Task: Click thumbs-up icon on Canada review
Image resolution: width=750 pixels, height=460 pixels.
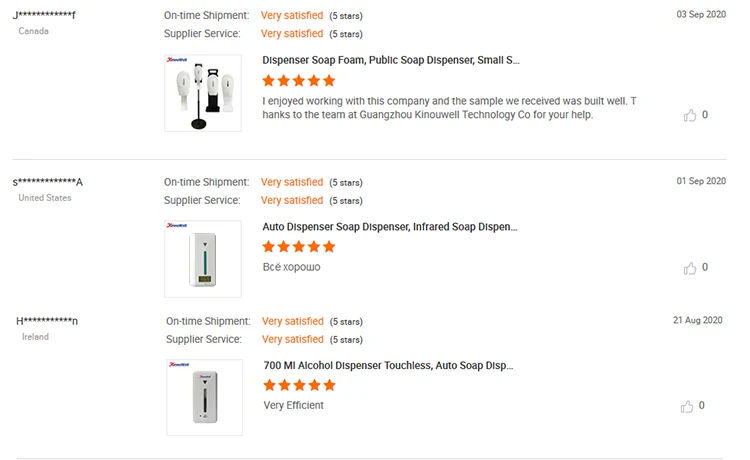Action: (690, 116)
